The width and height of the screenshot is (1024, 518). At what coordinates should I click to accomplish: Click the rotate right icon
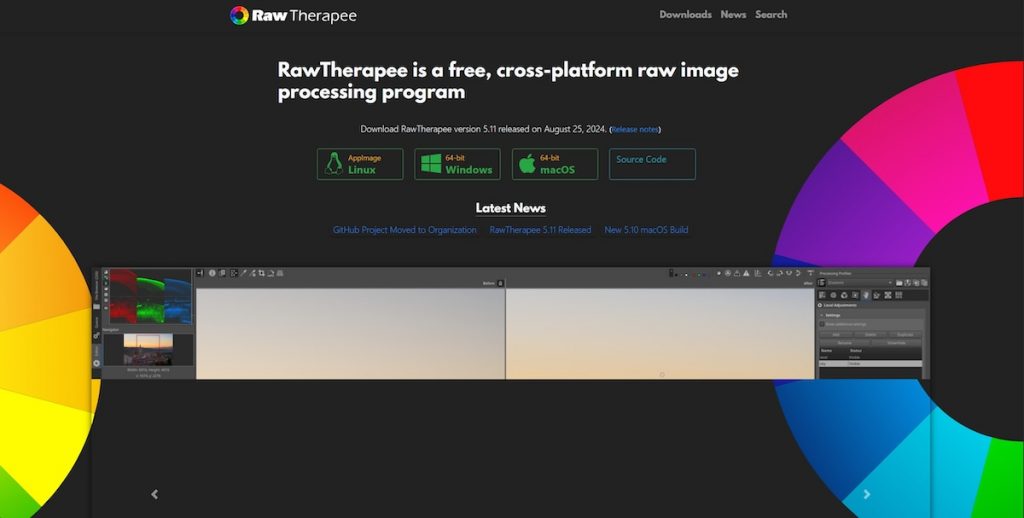point(780,273)
